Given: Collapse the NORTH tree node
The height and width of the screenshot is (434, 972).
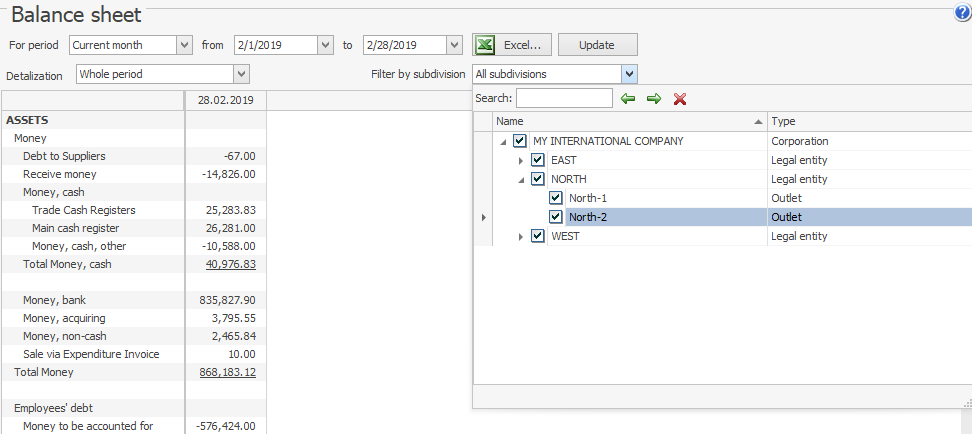Looking at the screenshot, I should click(520, 179).
